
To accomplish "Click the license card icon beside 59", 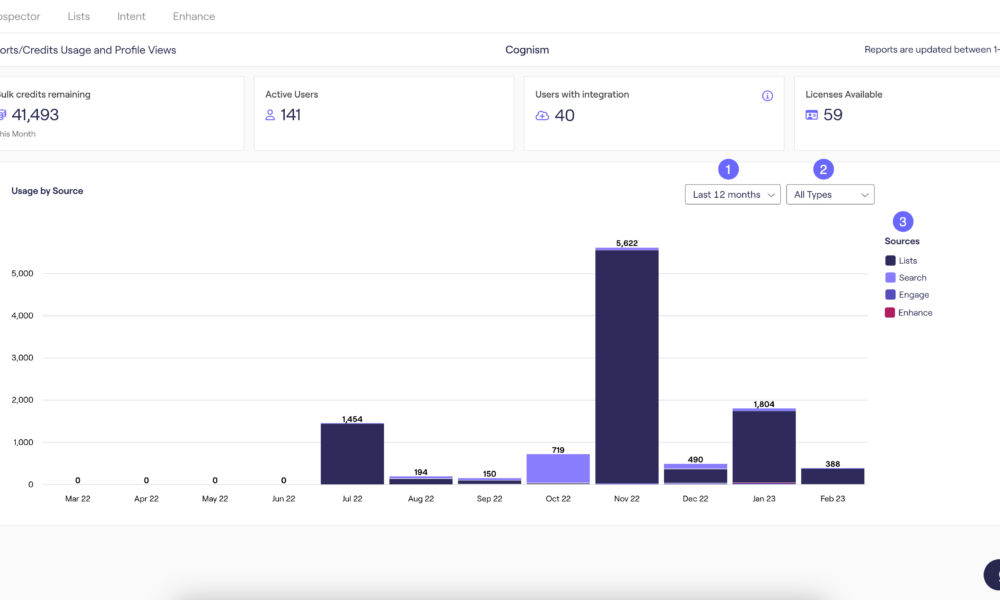I will [811, 115].
